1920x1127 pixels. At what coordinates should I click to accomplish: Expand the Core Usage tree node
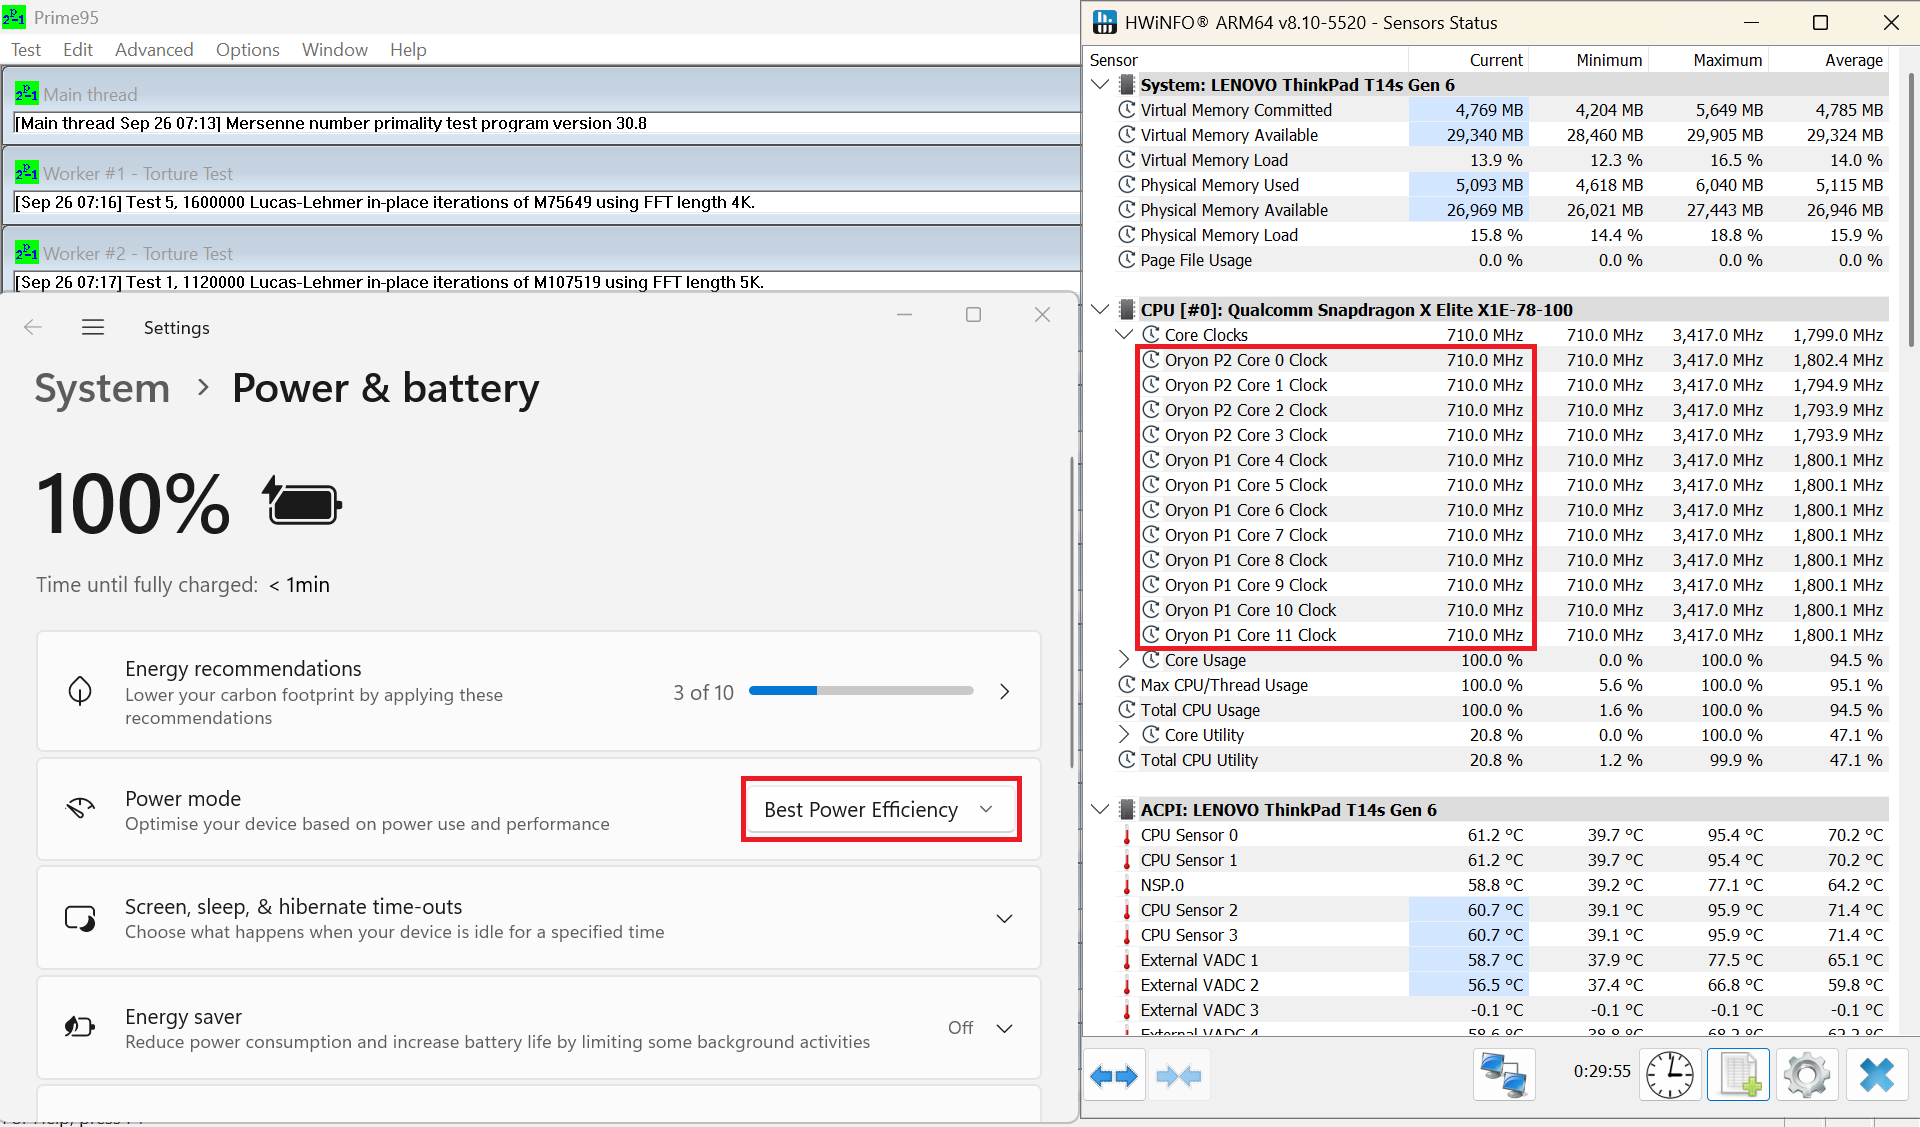[x=1124, y=660]
